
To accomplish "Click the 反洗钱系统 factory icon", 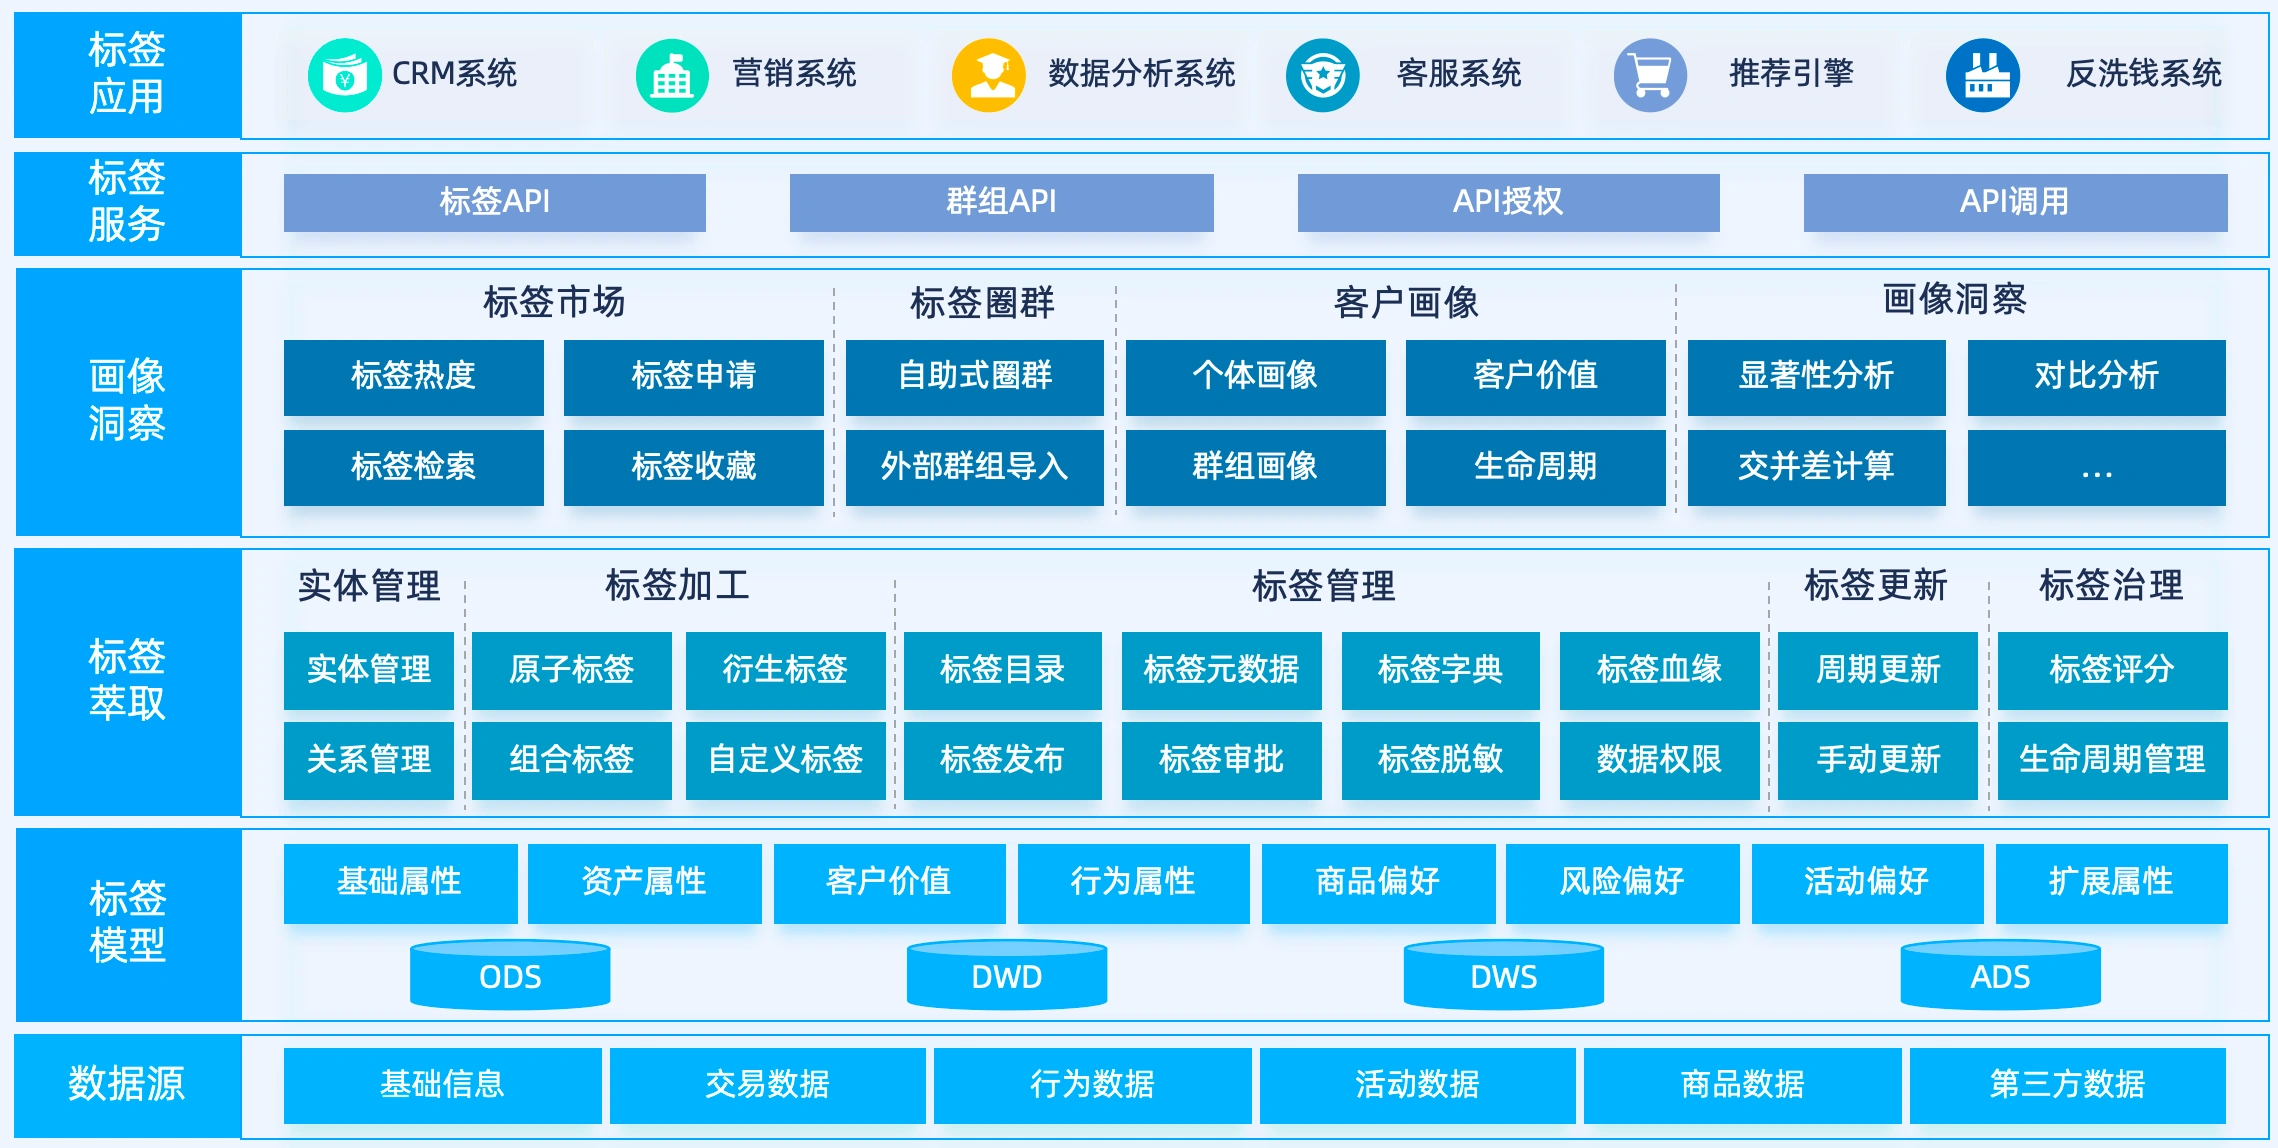I will (x=1982, y=75).
